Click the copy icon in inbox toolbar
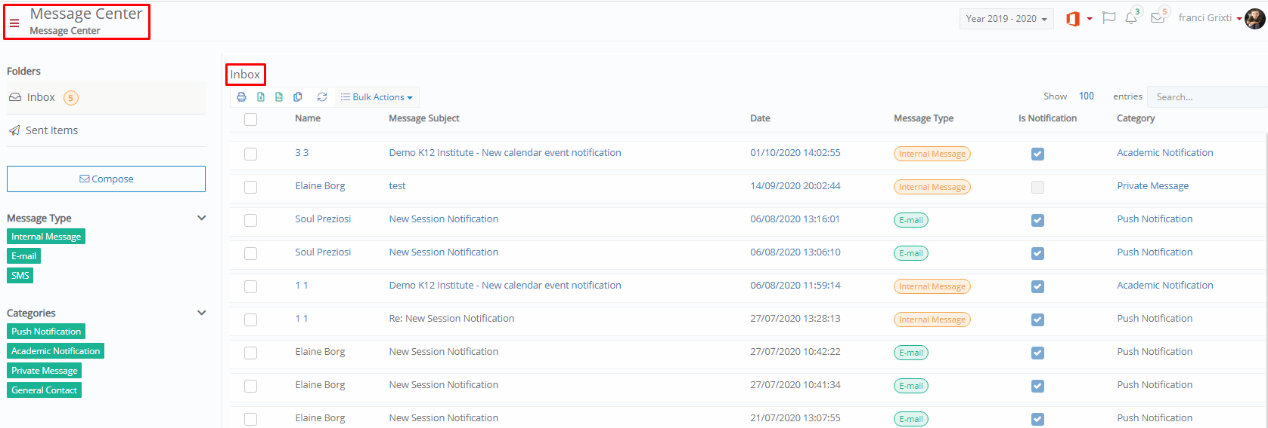The height and width of the screenshot is (428, 1268). click(x=298, y=97)
